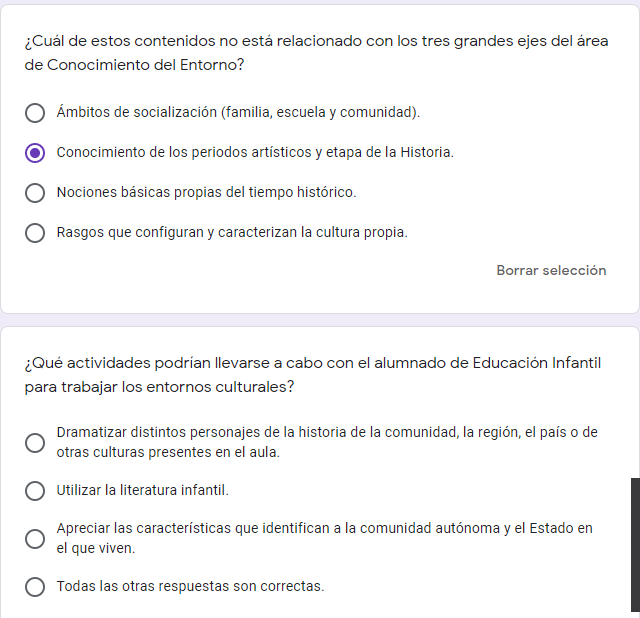640x618 pixels.
Task: Click the 'Borrar selección' button
Action: pyautogui.click(x=551, y=270)
